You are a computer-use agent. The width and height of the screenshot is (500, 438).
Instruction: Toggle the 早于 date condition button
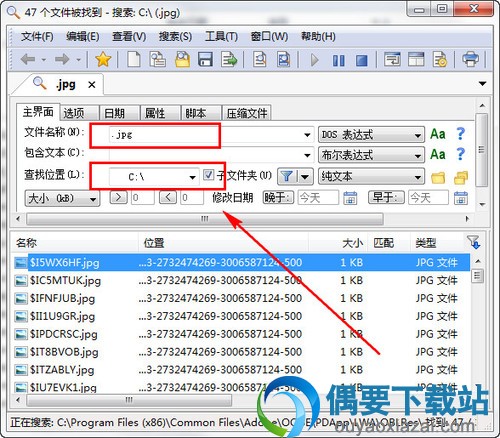pyautogui.click(x=386, y=198)
